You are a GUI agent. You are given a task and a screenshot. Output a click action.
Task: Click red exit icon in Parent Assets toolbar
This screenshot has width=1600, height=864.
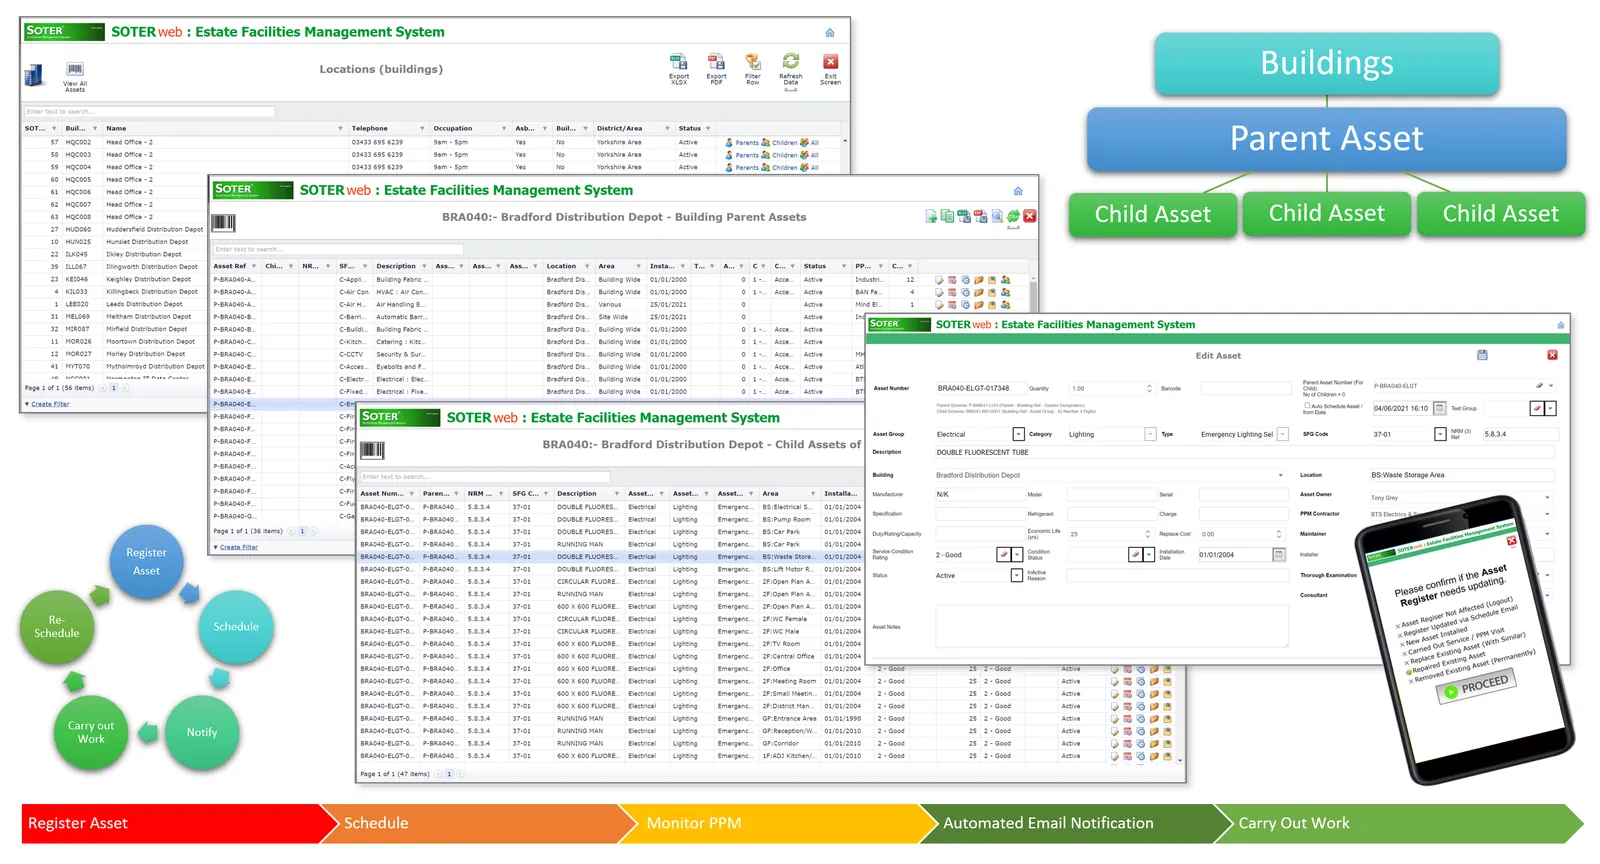point(1030,216)
